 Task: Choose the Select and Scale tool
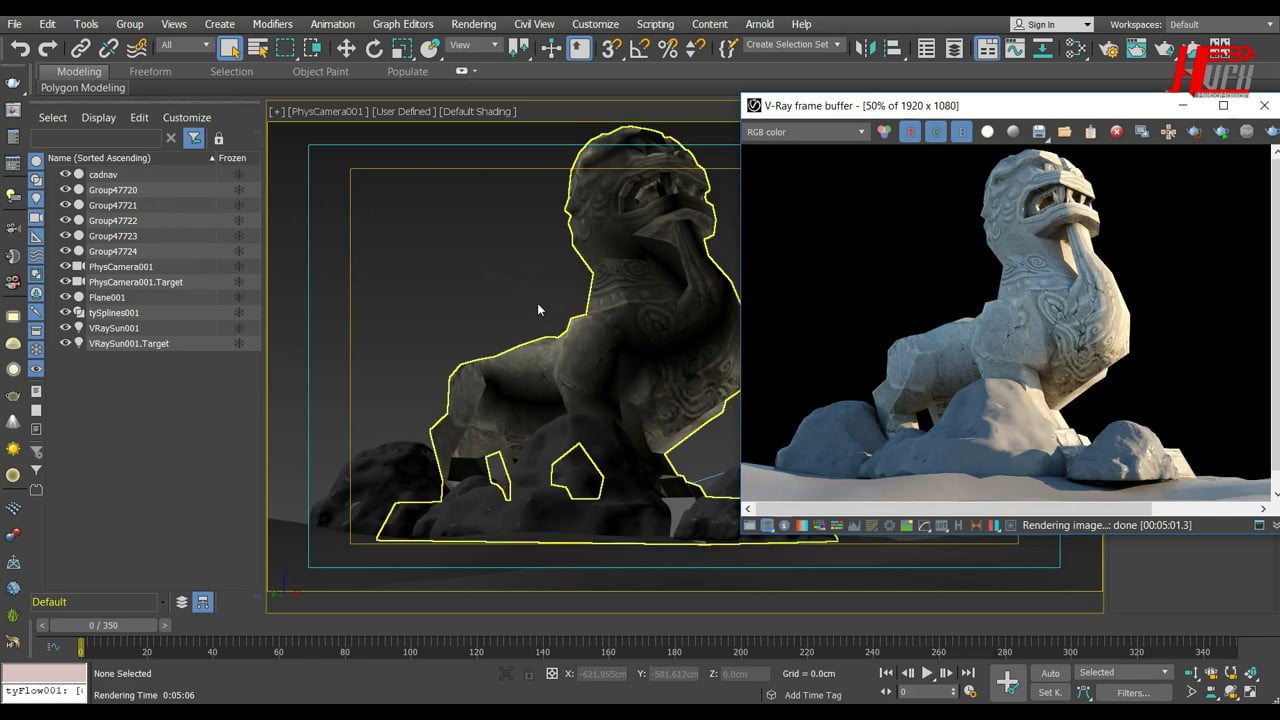(x=402, y=47)
